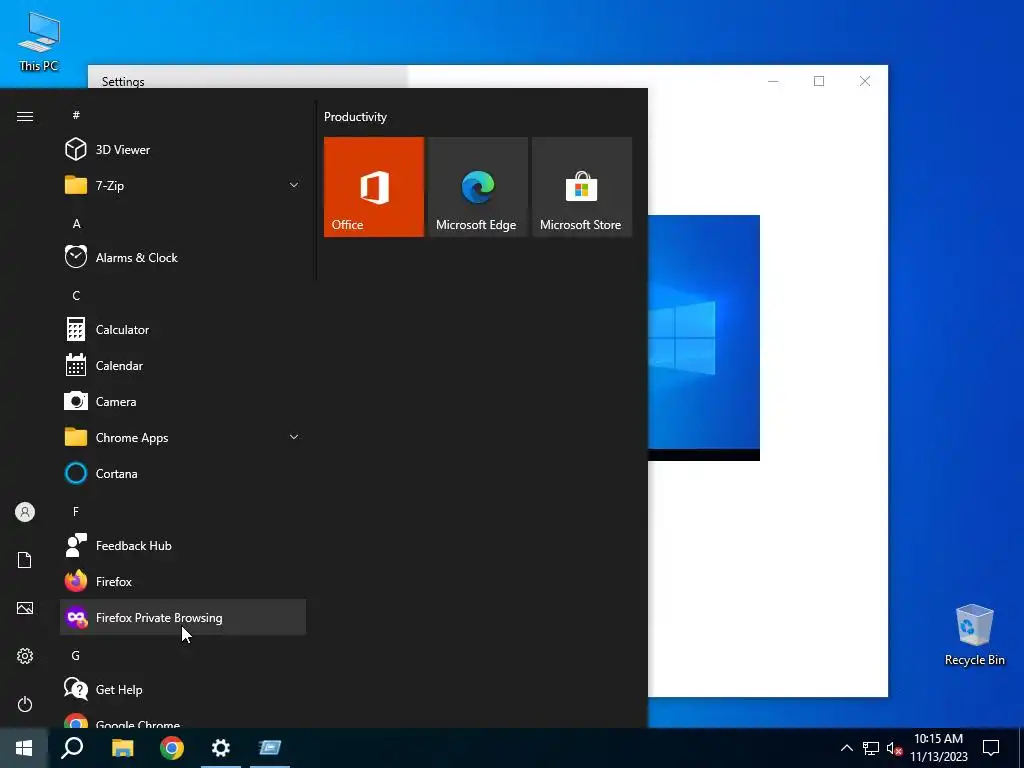1024x768 pixels.
Task: Select the Recycle Bin desktop icon
Action: click(974, 635)
